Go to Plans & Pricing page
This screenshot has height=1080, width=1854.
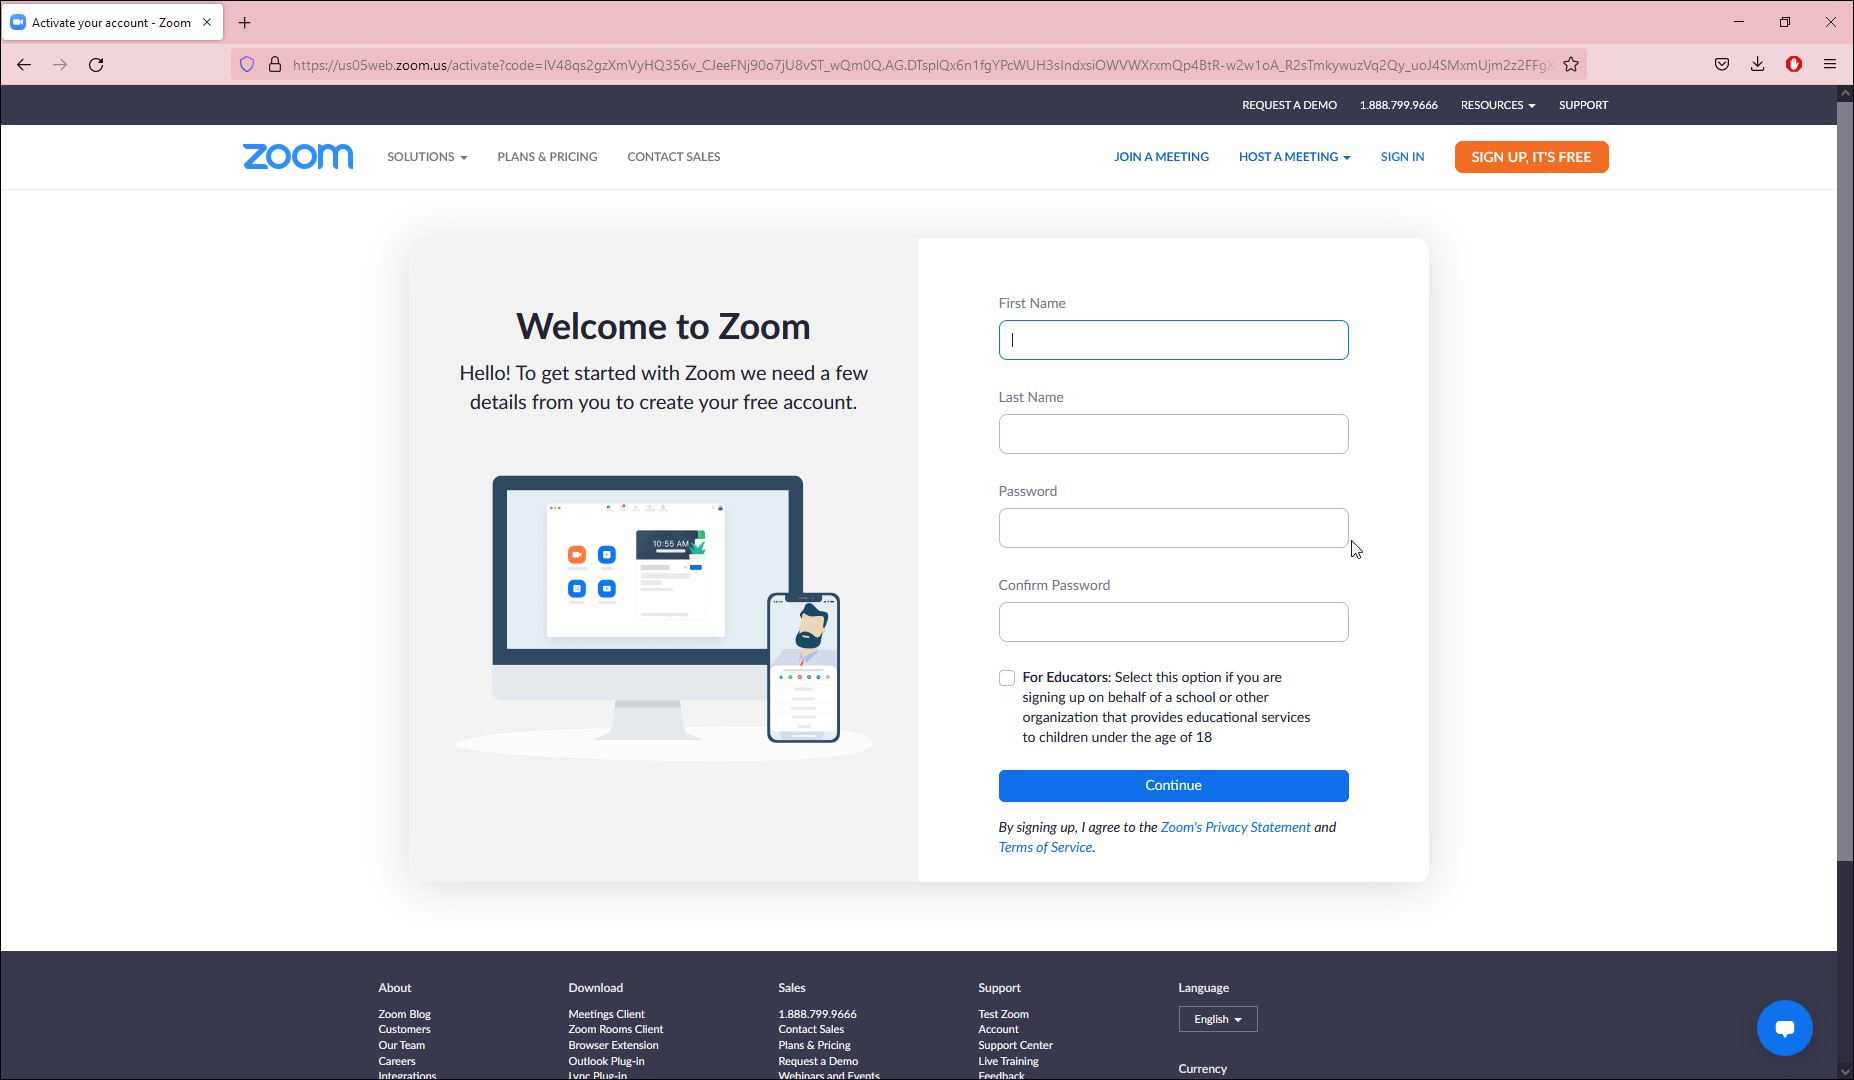click(547, 157)
